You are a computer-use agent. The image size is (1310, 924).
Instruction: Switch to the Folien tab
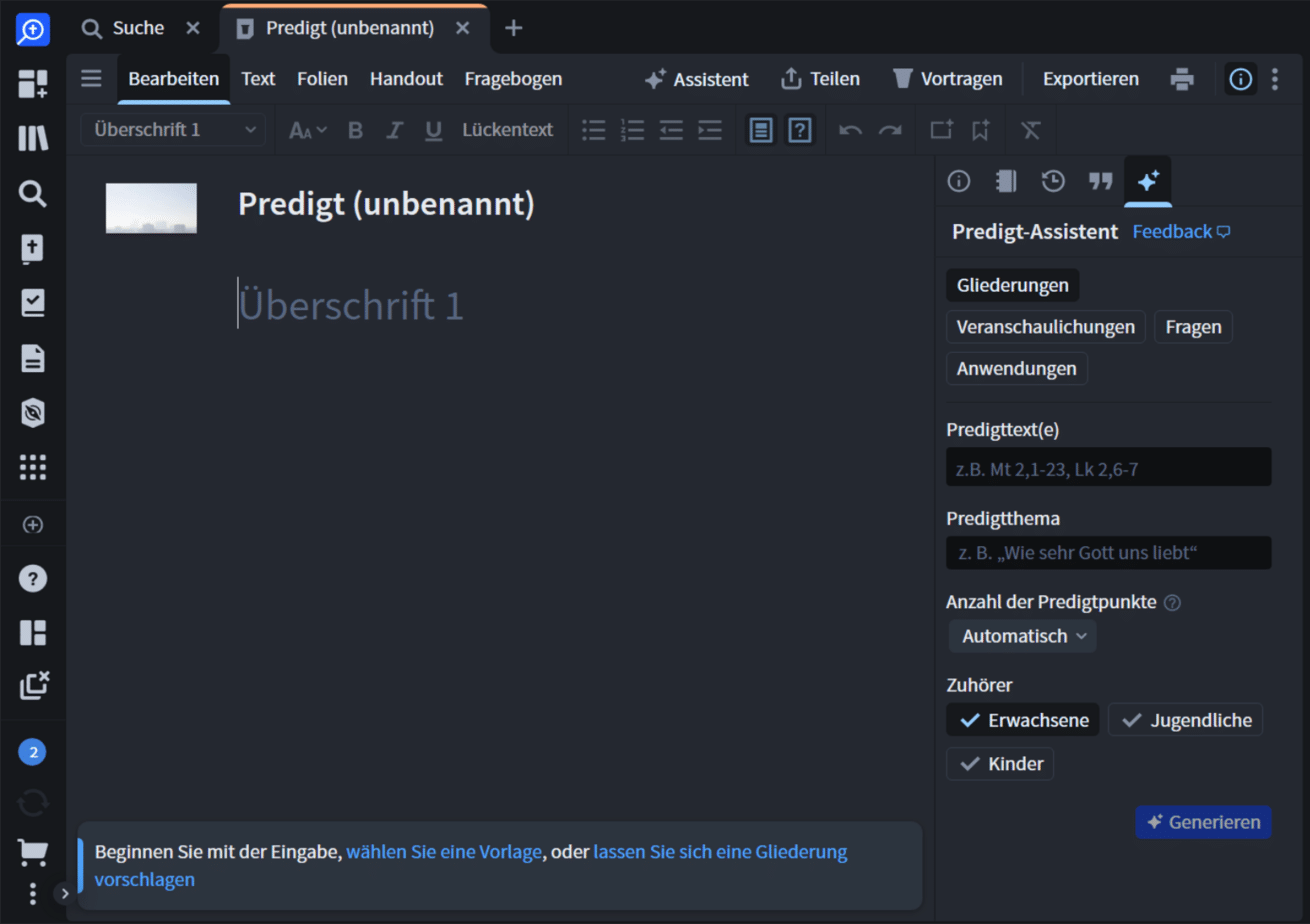point(322,79)
